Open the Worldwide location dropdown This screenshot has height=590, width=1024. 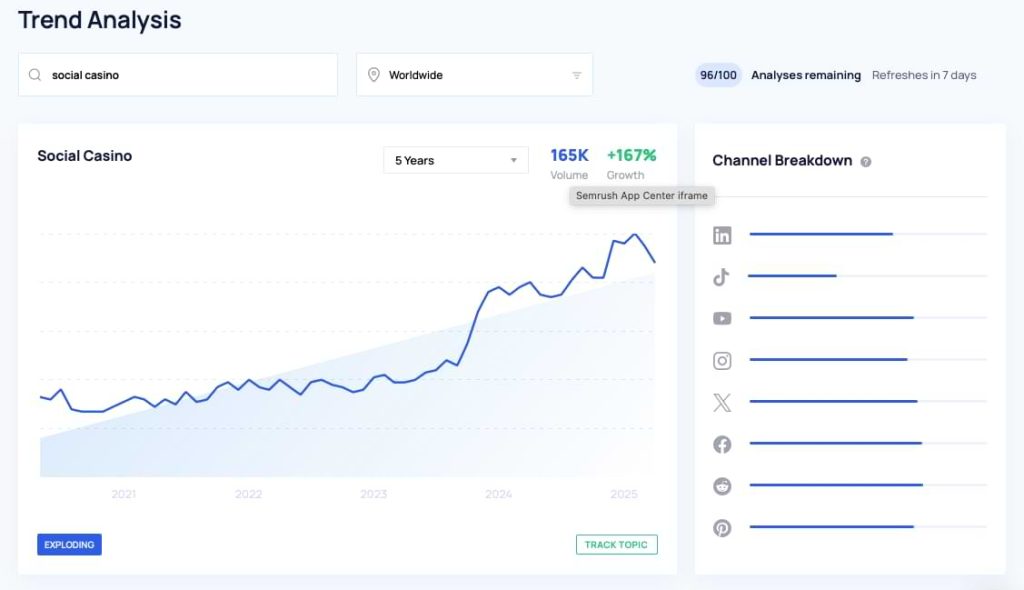click(x=474, y=75)
